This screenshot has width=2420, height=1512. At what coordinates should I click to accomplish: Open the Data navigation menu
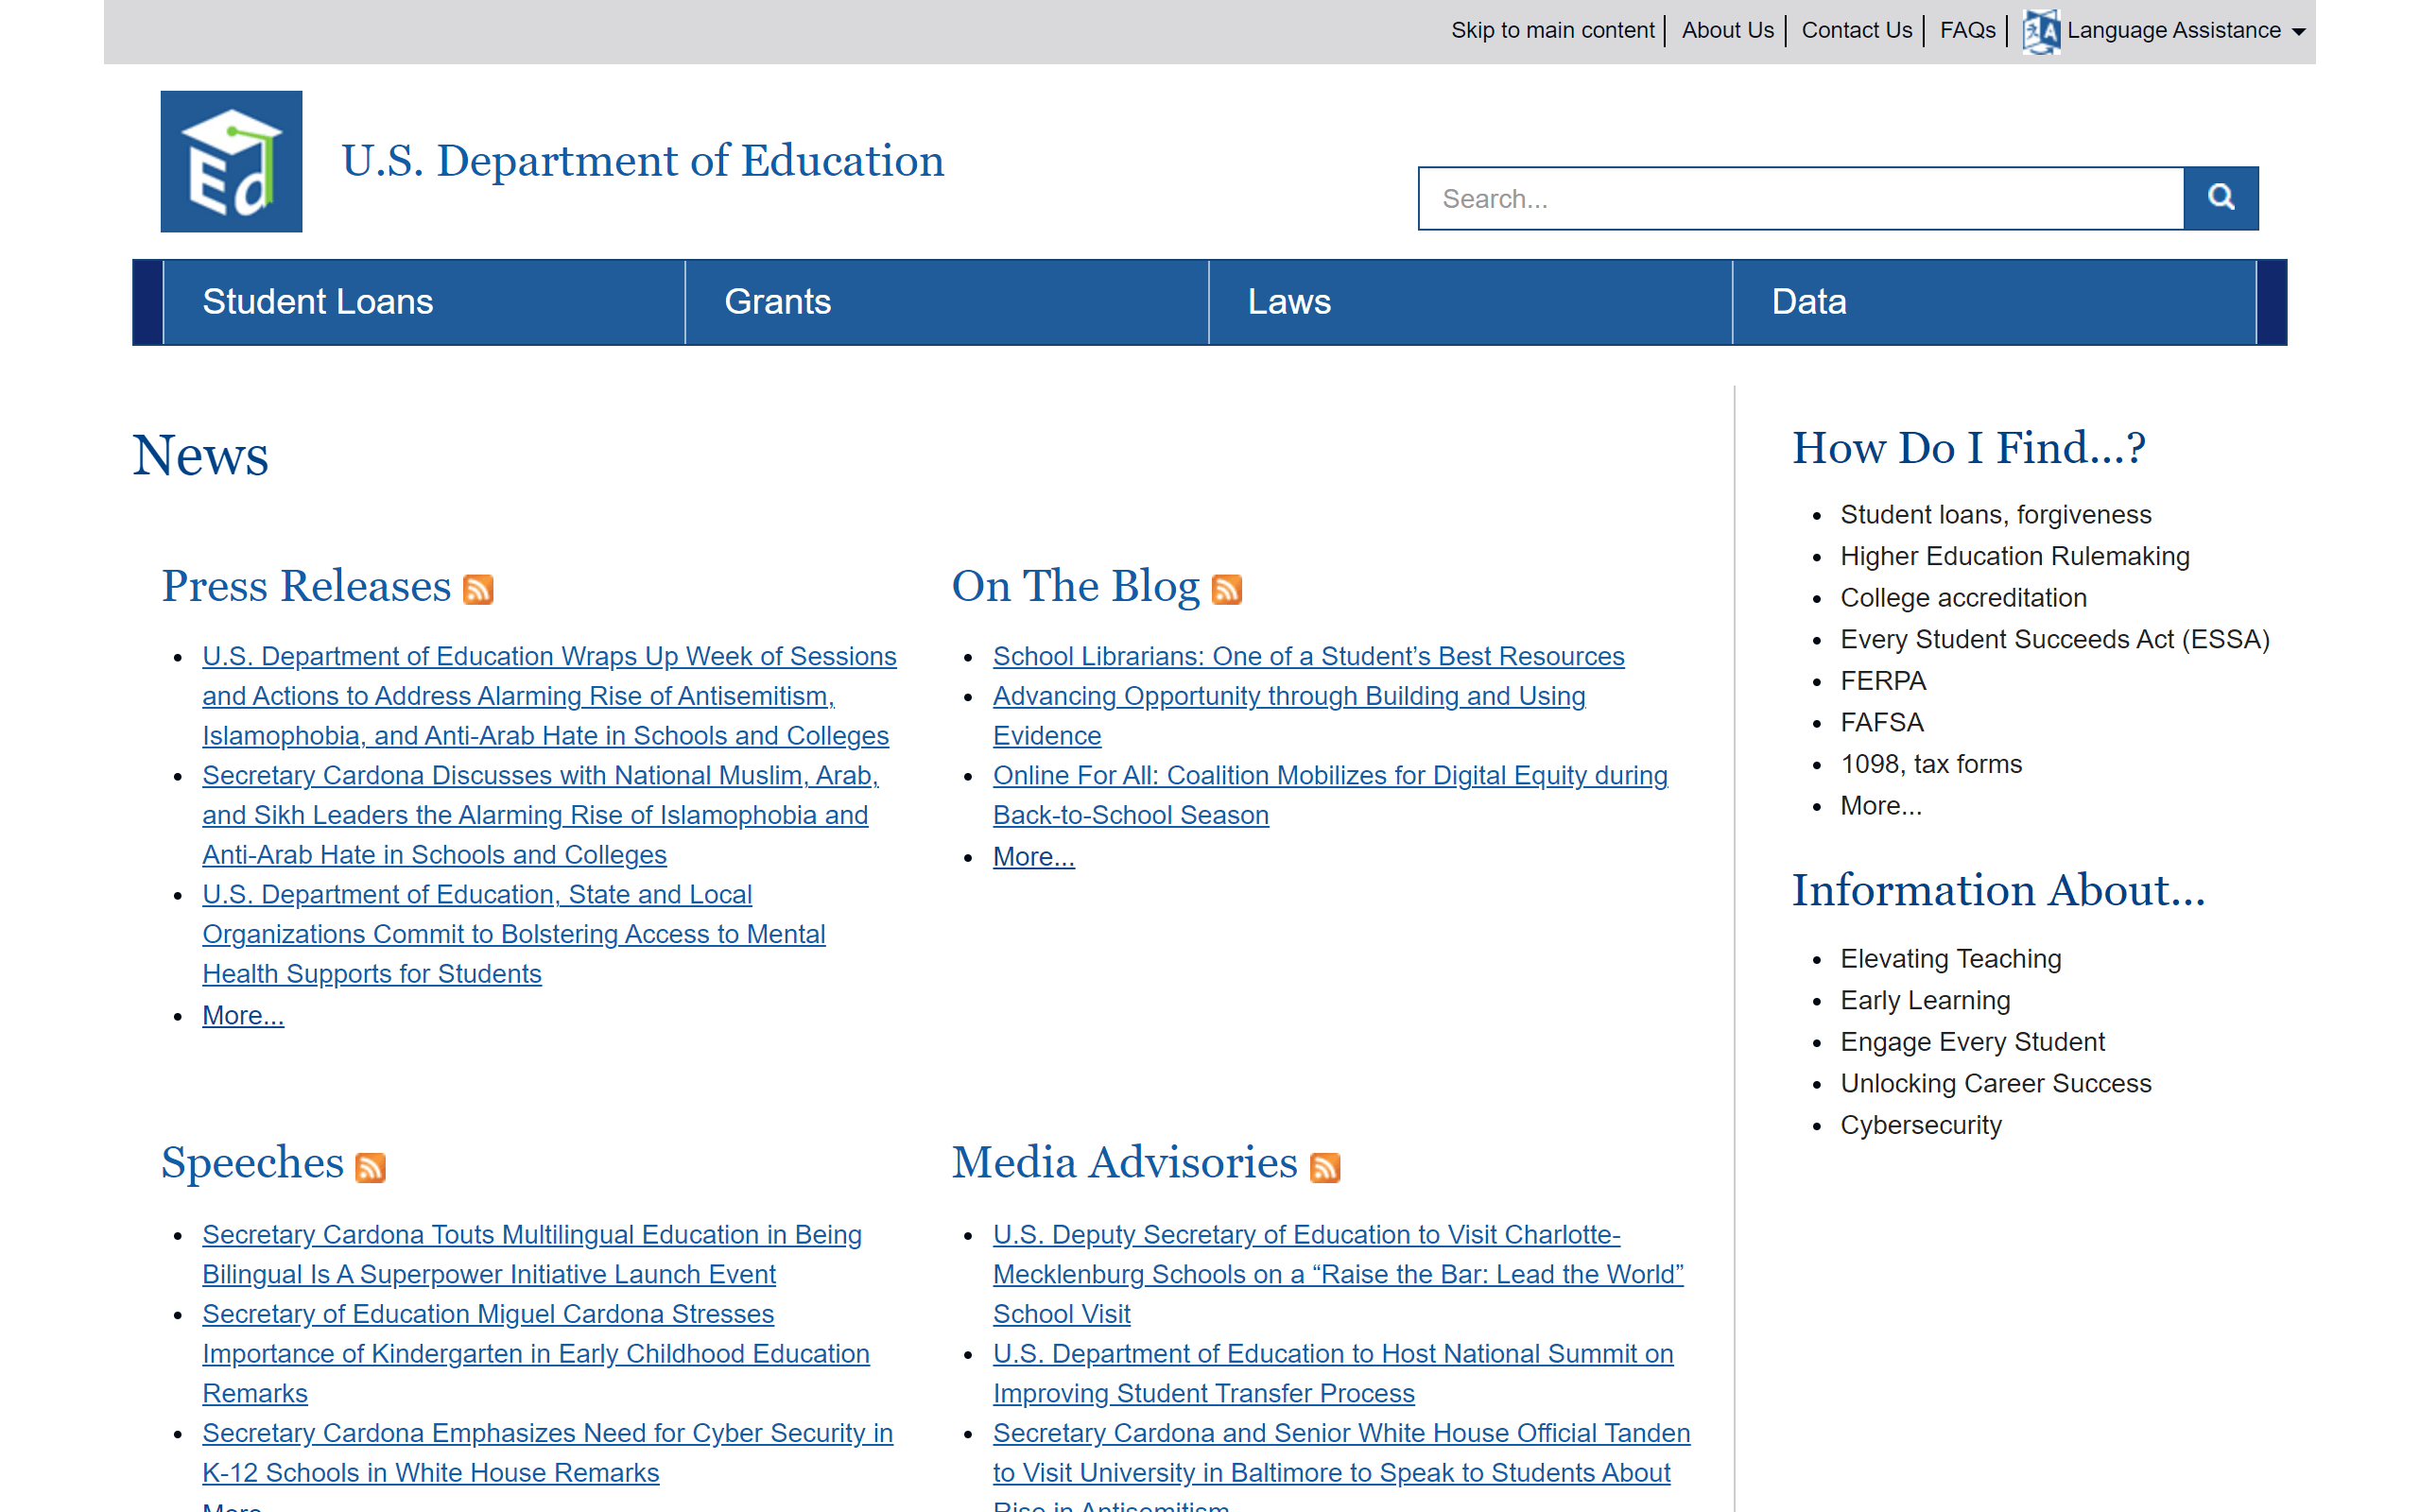pyautogui.click(x=1808, y=302)
